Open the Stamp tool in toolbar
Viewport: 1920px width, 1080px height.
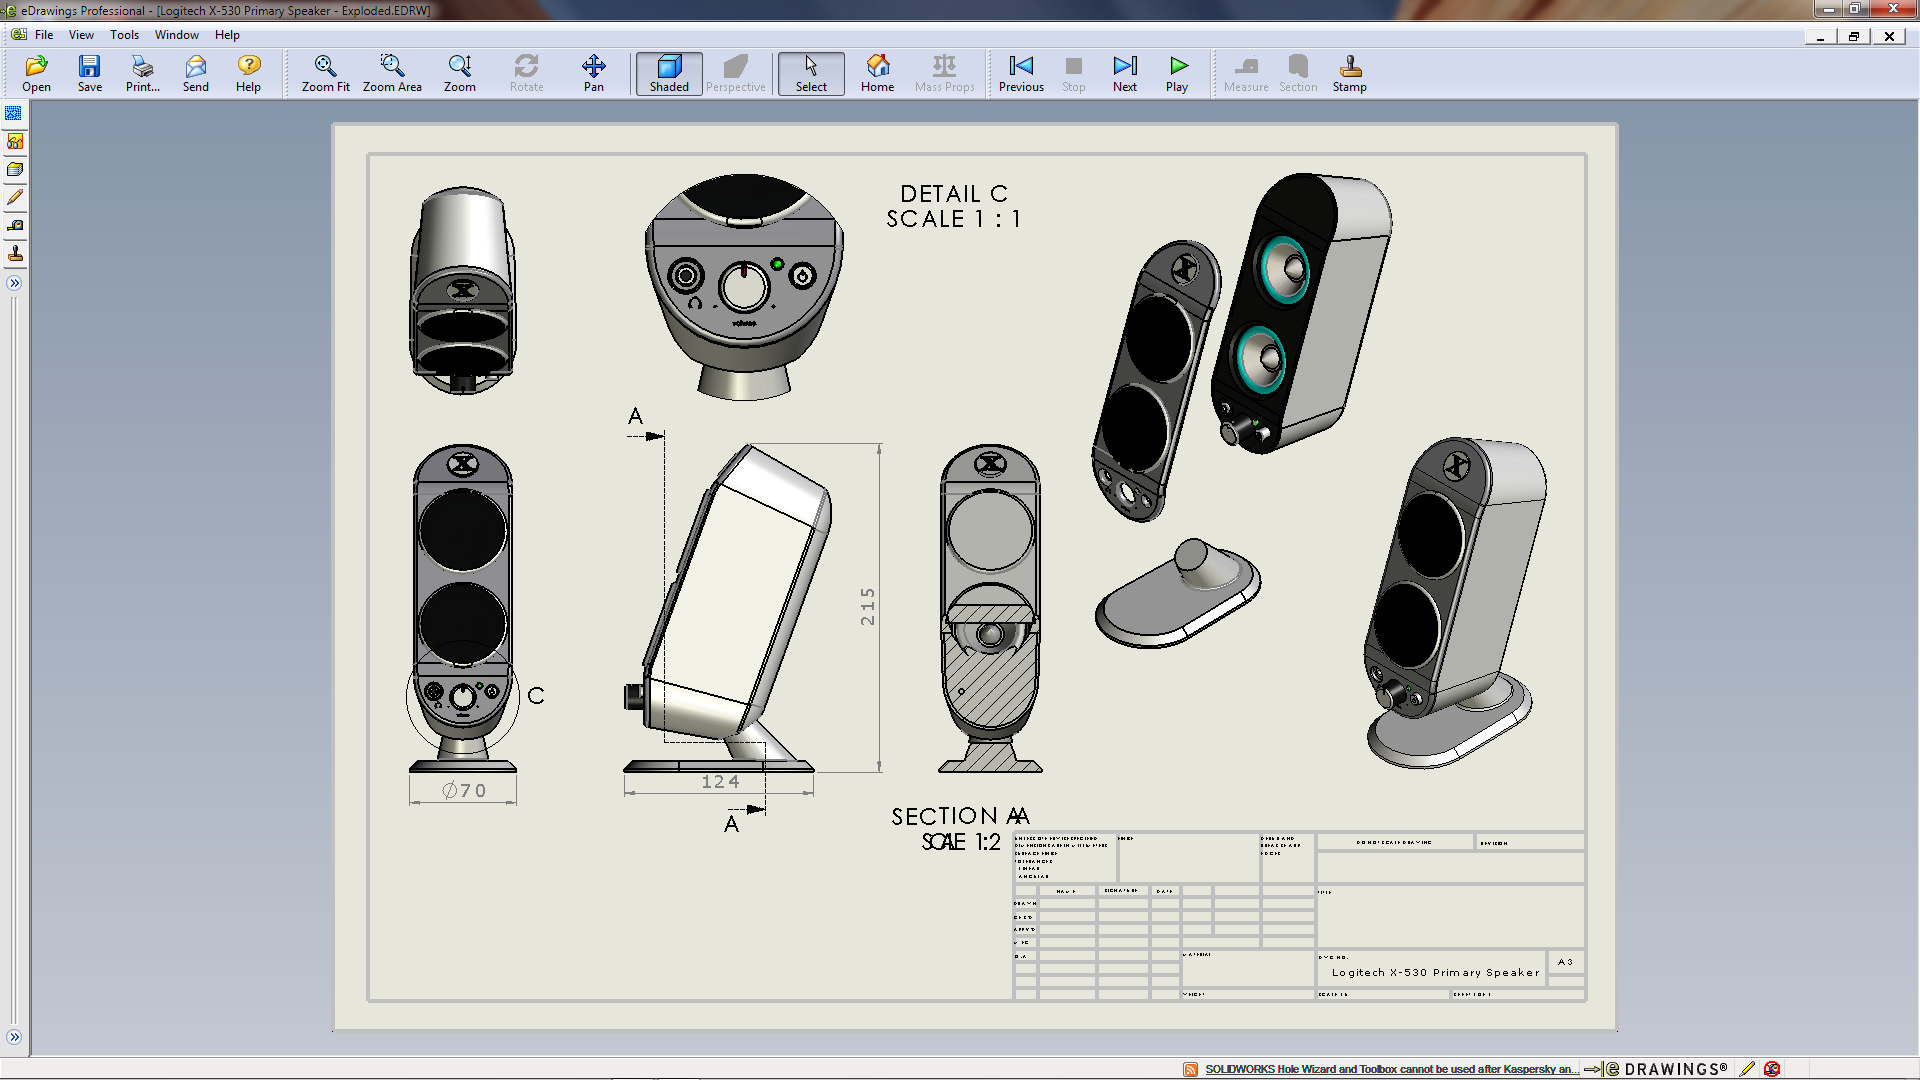point(1349,73)
